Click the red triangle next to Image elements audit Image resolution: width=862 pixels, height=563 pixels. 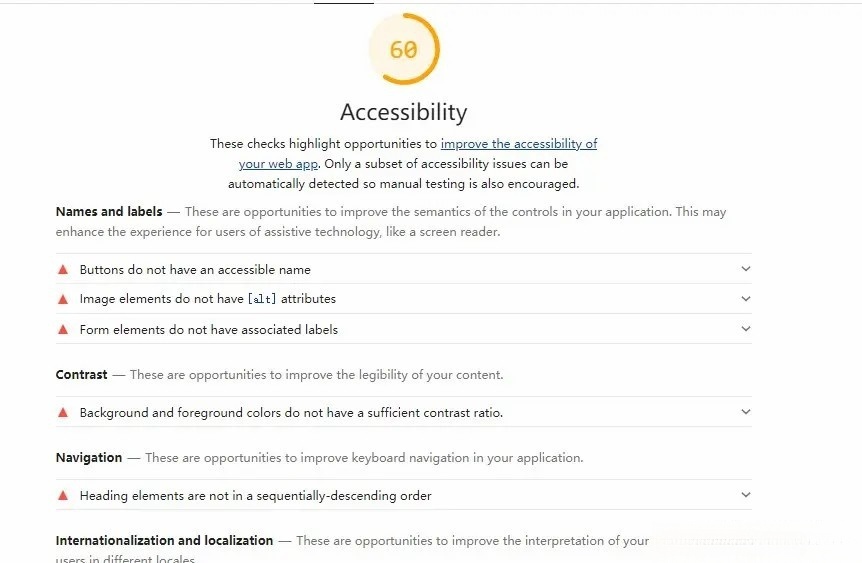click(x=62, y=299)
